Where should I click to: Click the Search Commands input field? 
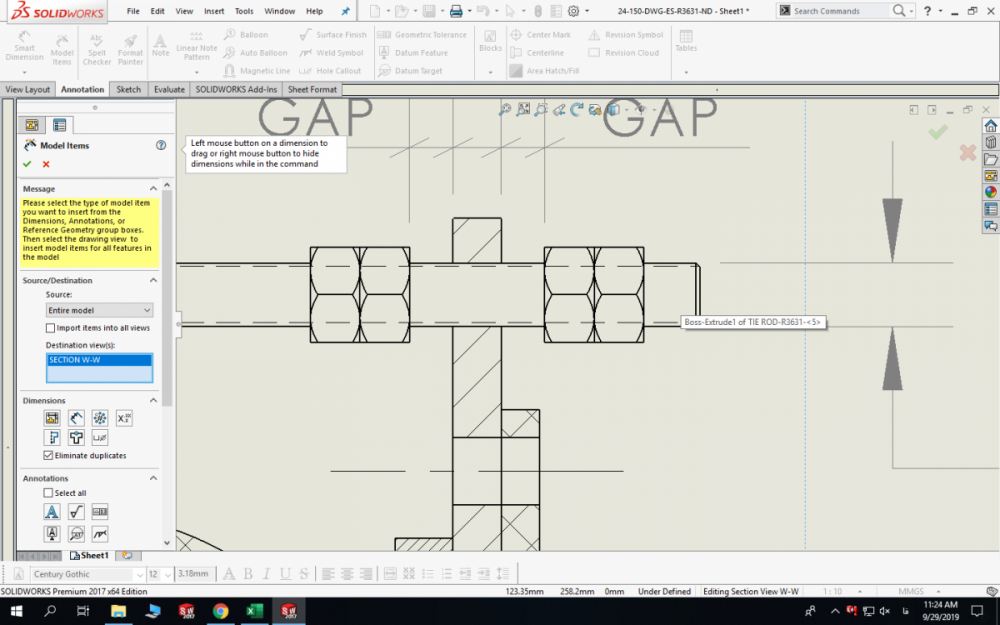[838, 11]
